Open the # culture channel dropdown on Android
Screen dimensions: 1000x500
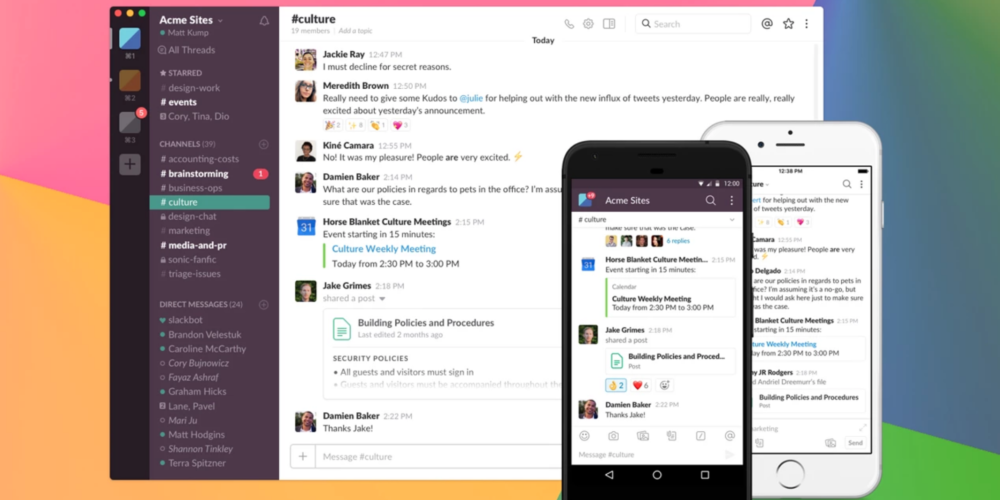pos(732,219)
